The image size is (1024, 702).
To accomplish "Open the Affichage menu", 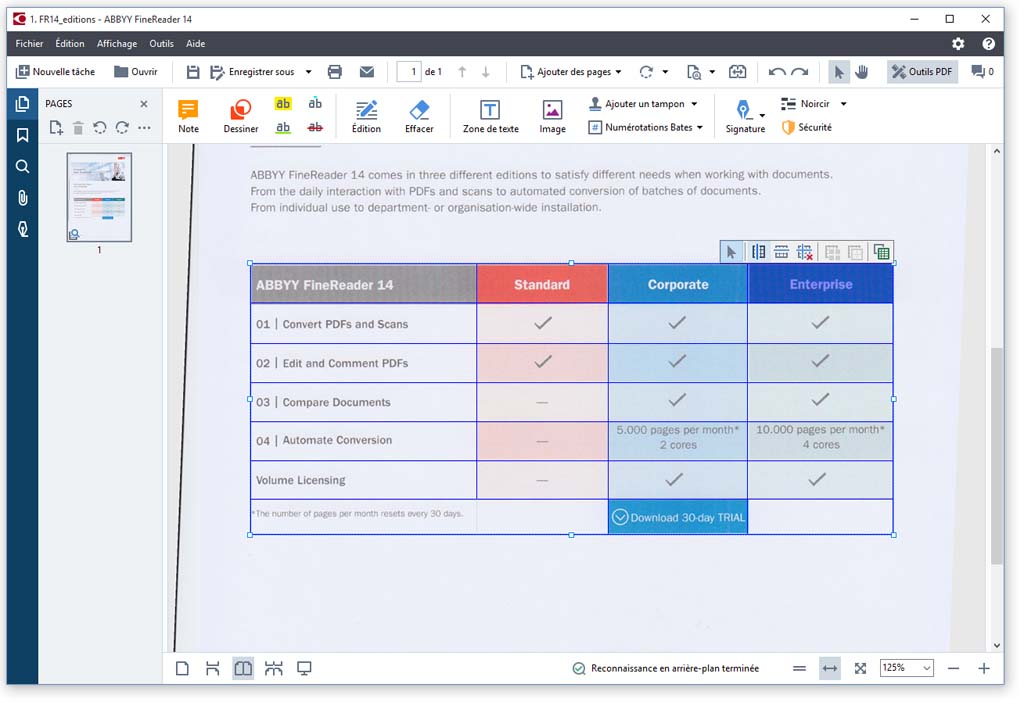I will click(x=117, y=44).
